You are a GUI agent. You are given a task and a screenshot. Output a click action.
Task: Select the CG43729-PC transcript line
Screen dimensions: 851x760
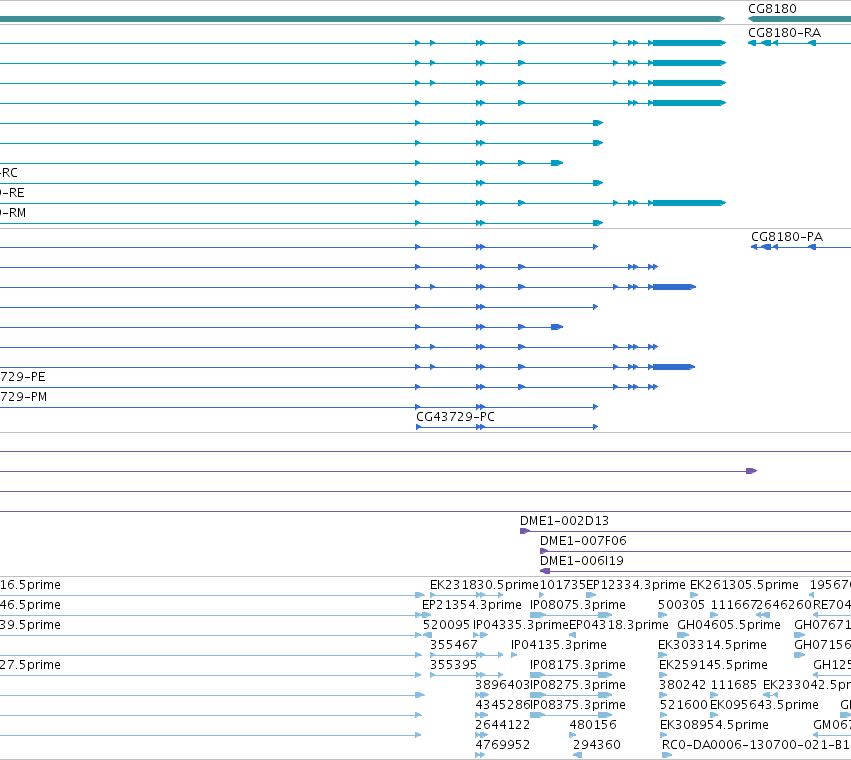pos(507,427)
